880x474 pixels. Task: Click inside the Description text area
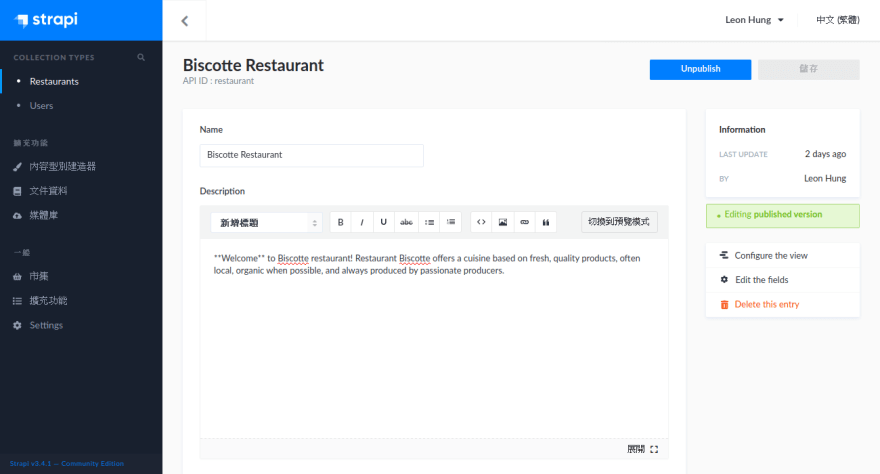434,339
